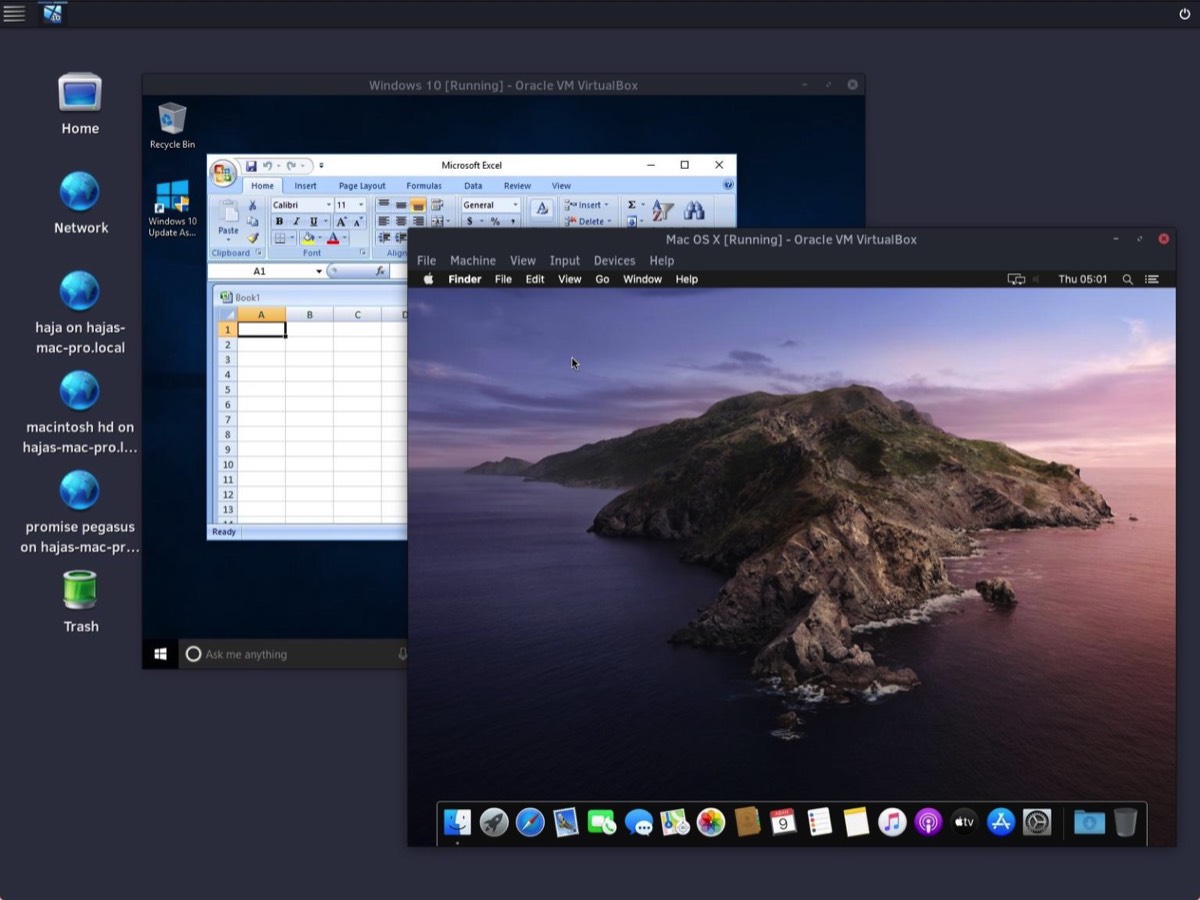Click the Excel Save icon
The image size is (1200, 900).
coord(251,166)
